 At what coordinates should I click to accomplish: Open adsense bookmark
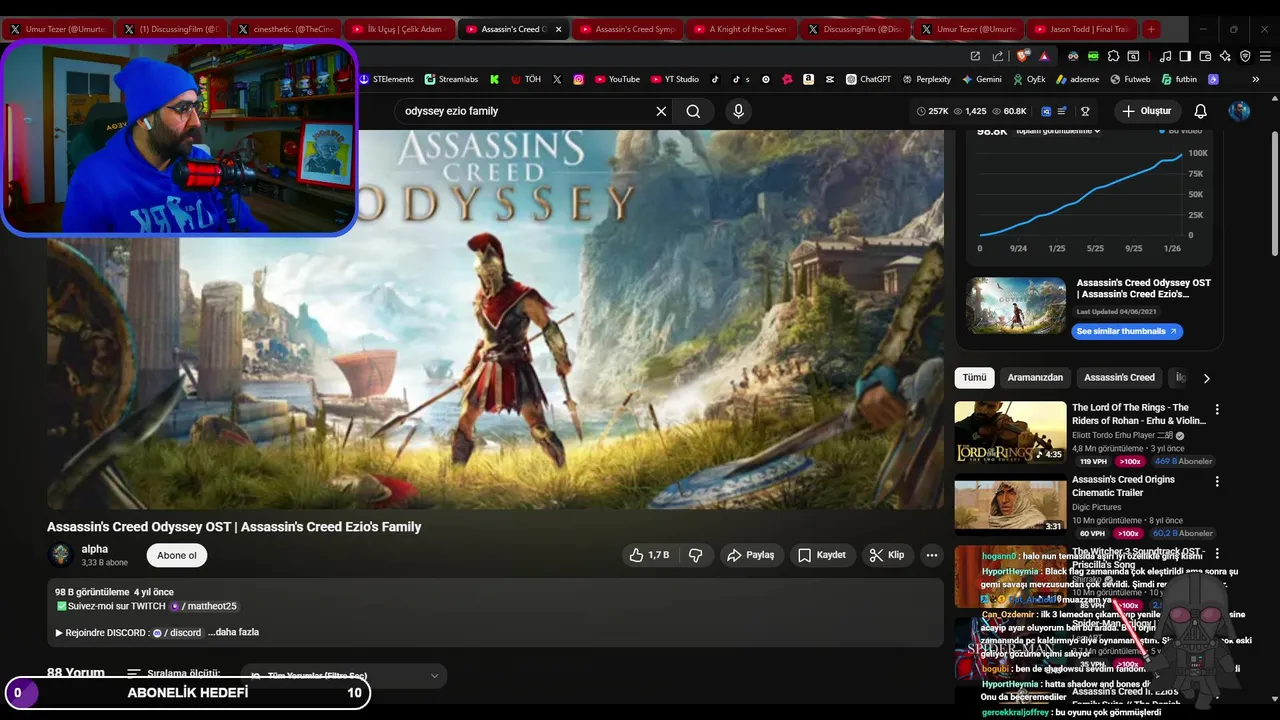pos(1077,79)
